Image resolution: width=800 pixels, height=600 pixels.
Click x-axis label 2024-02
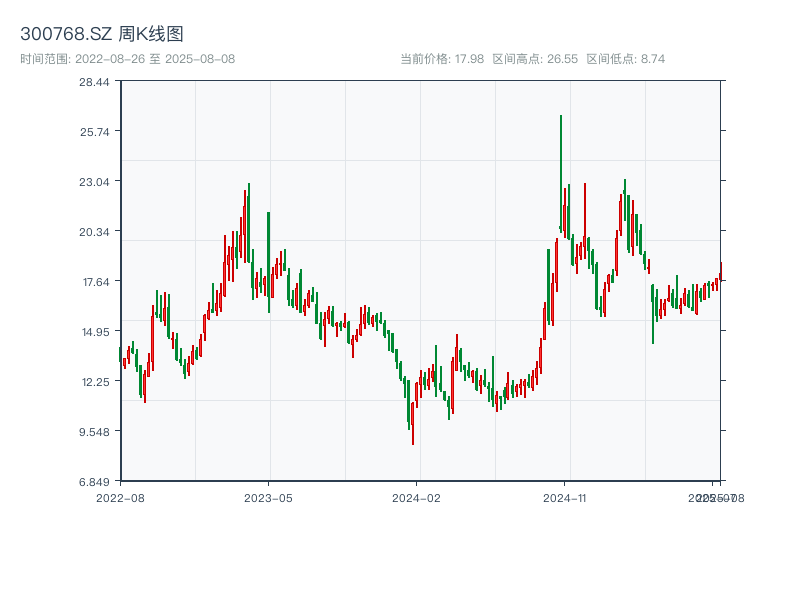tap(416, 498)
